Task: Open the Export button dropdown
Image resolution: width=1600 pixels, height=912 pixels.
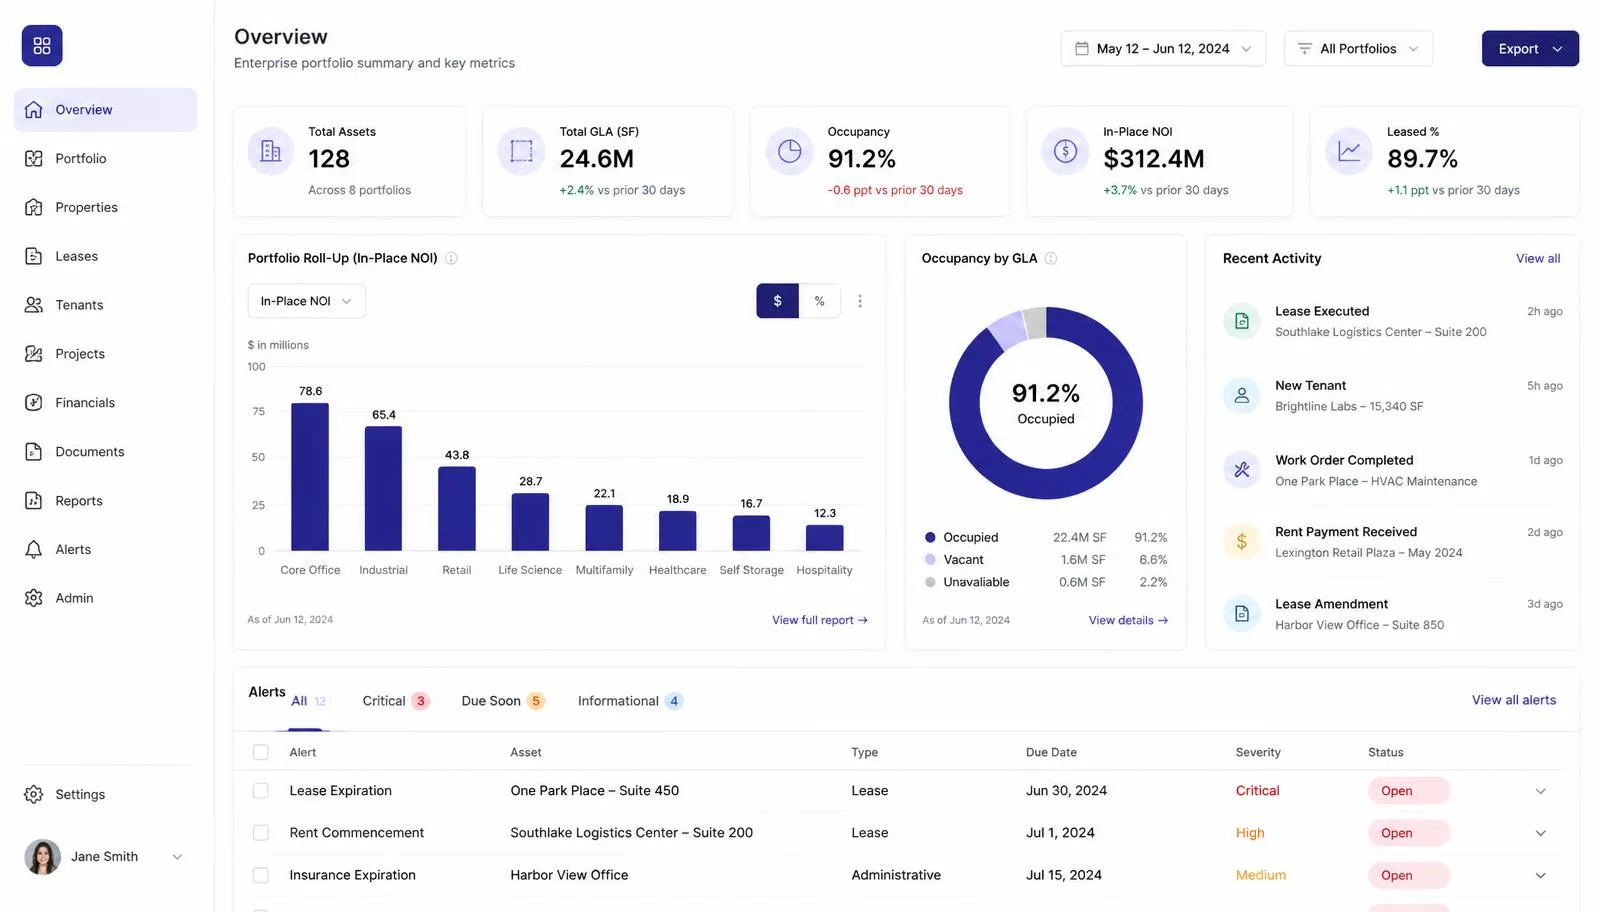Action: point(1530,49)
